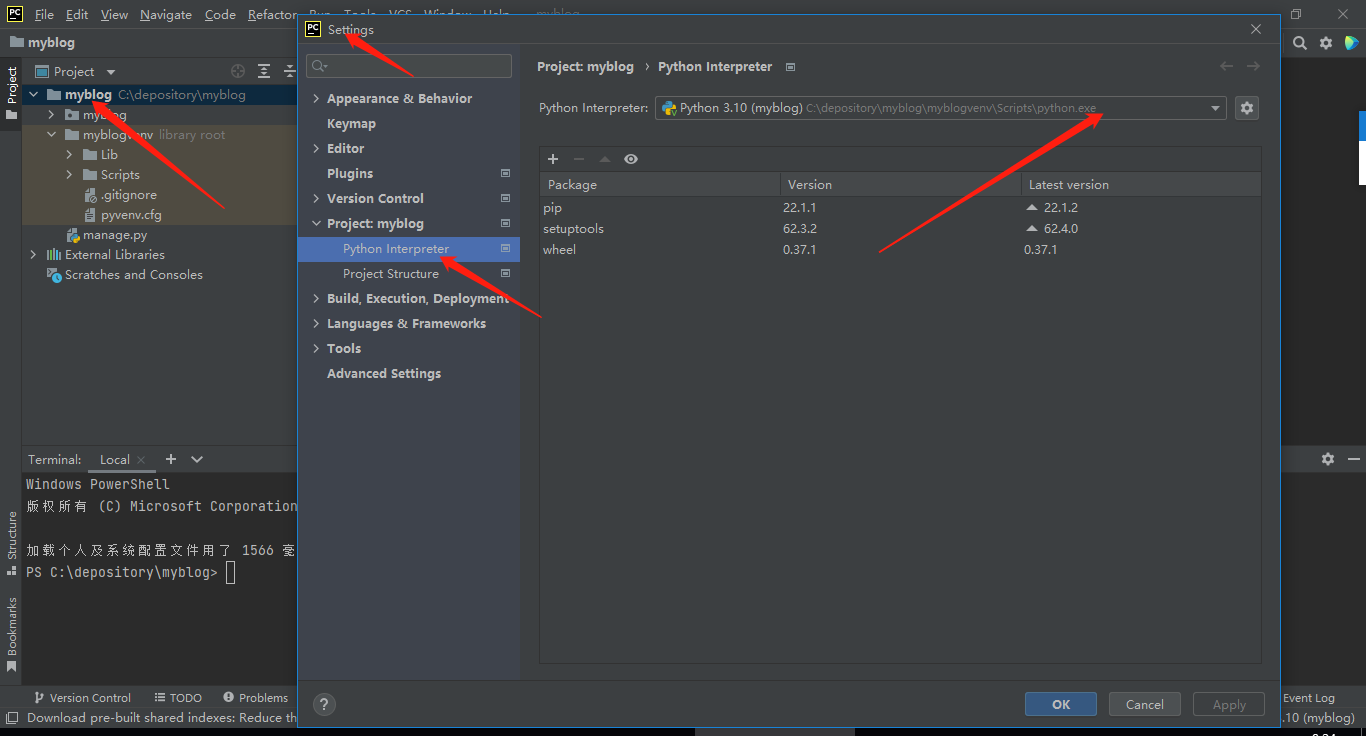The height and width of the screenshot is (736, 1366).
Task: Open IDE settings gear in main toolbar
Action: coord(1326,43)
